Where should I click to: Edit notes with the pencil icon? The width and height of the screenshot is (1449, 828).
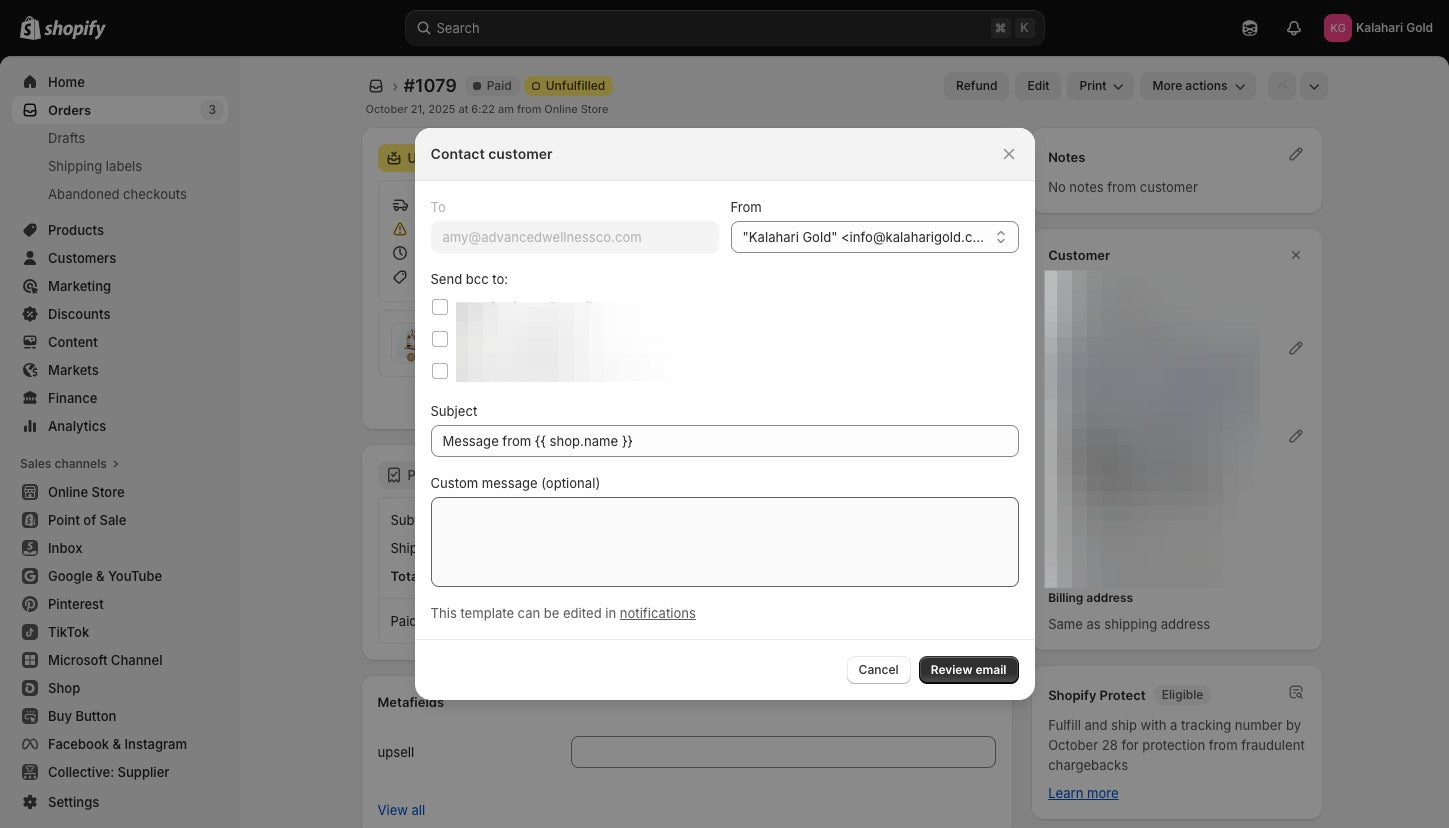[x=1295, y=154]
